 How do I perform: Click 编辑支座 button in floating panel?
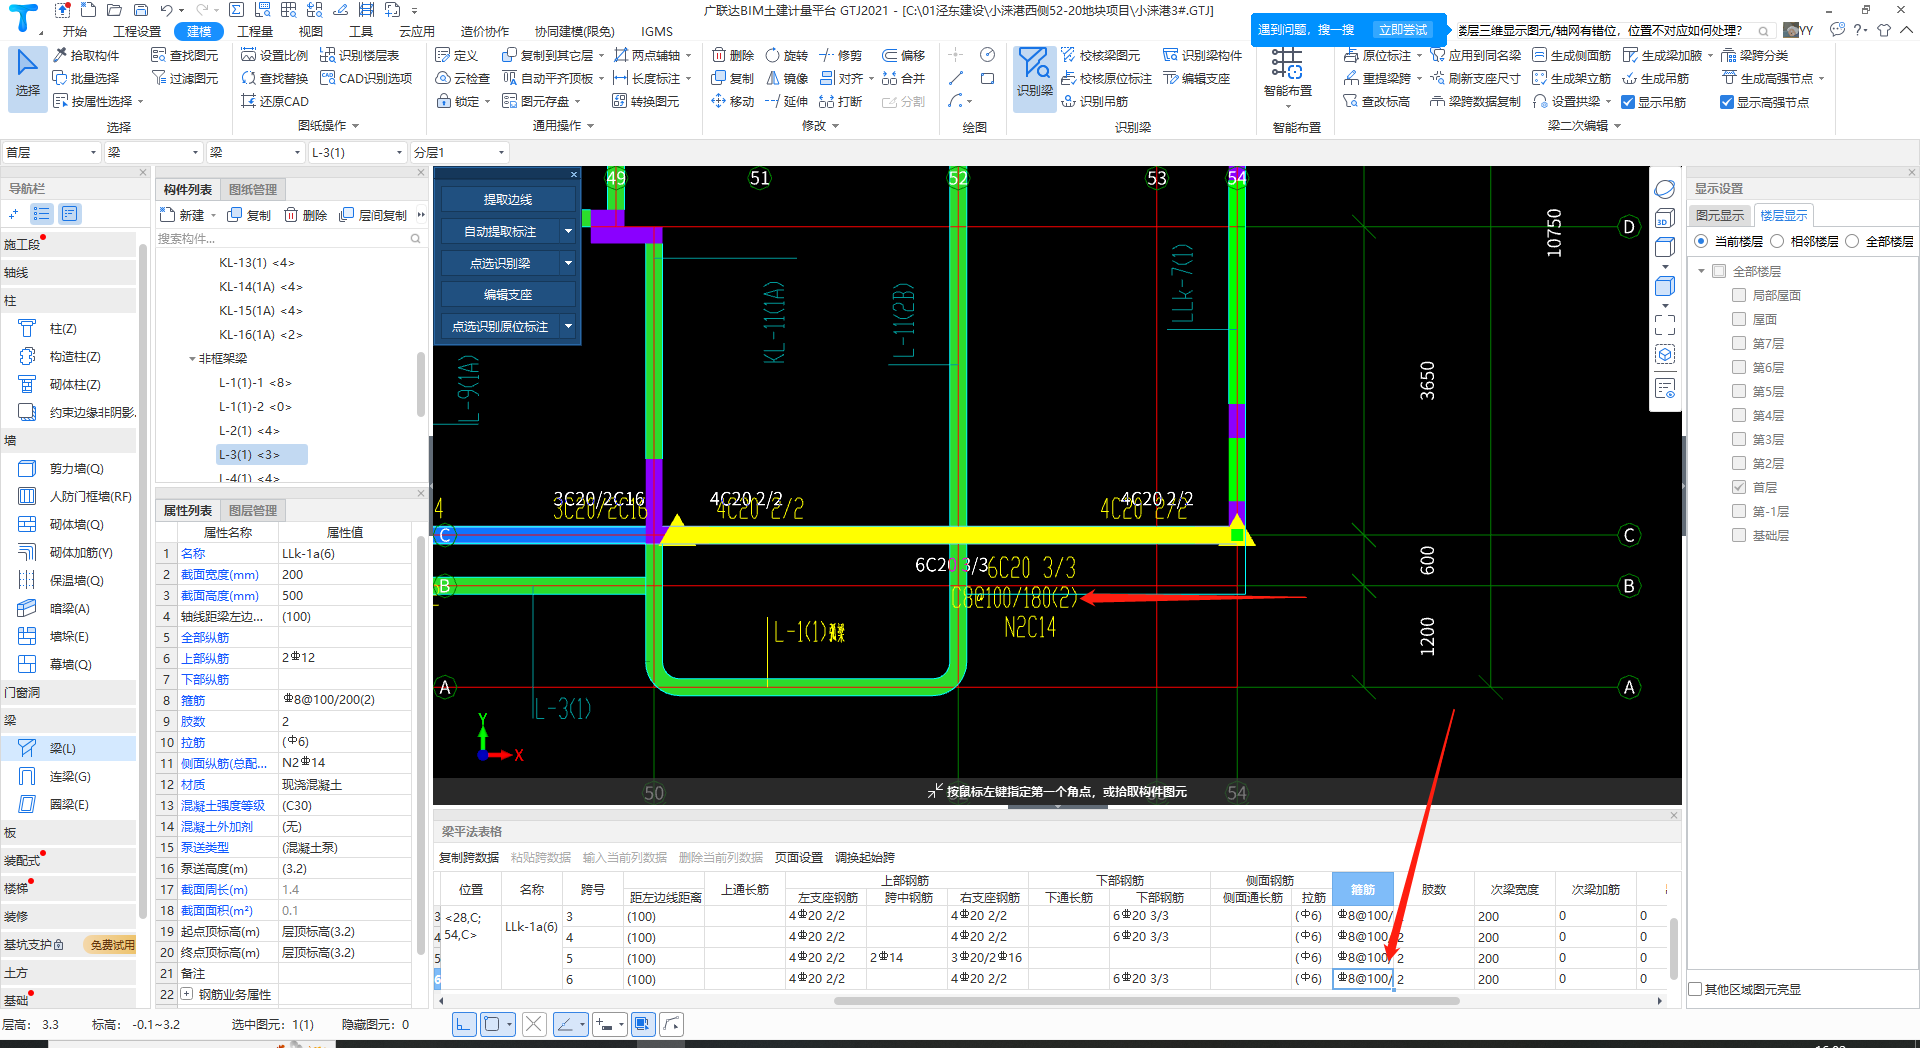(x=508, y=295)
